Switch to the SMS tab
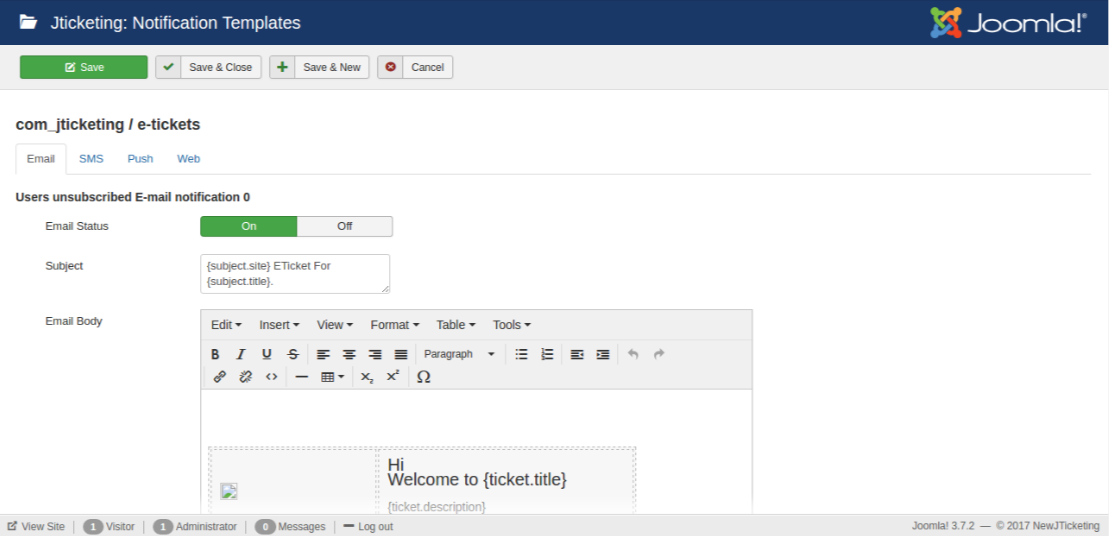 91,159
